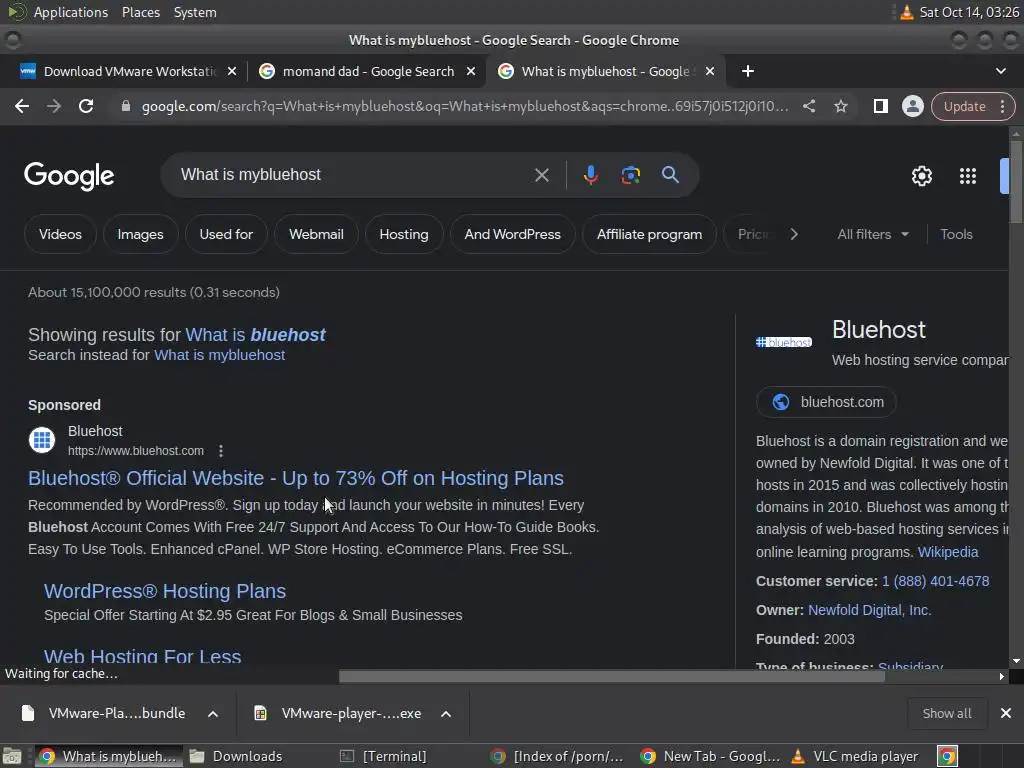Click the address bar URL
1024x768 pixels.
click(465, 106)
